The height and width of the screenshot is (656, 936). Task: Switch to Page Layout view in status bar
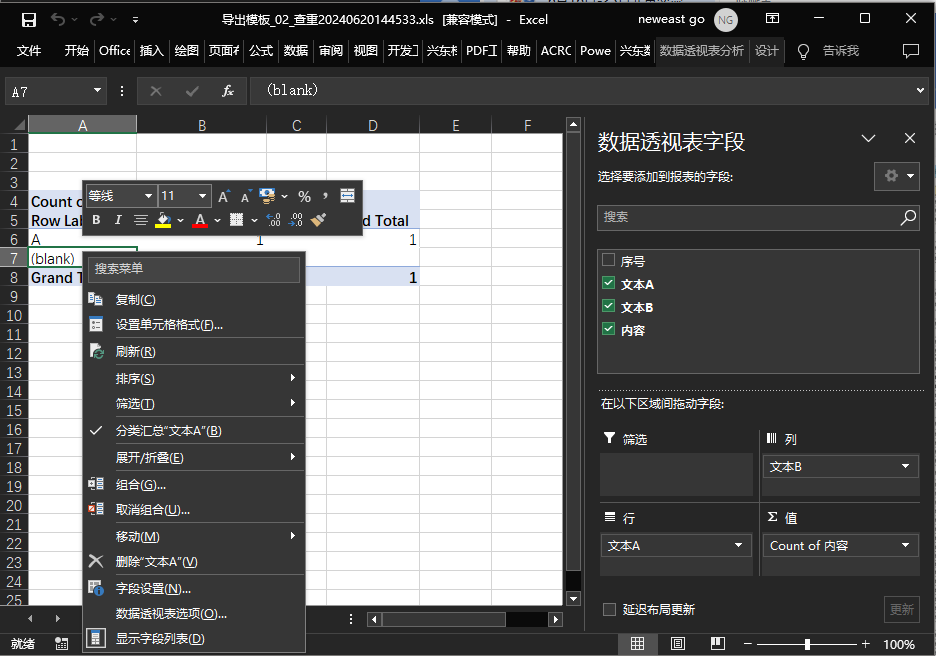(677, 644)
